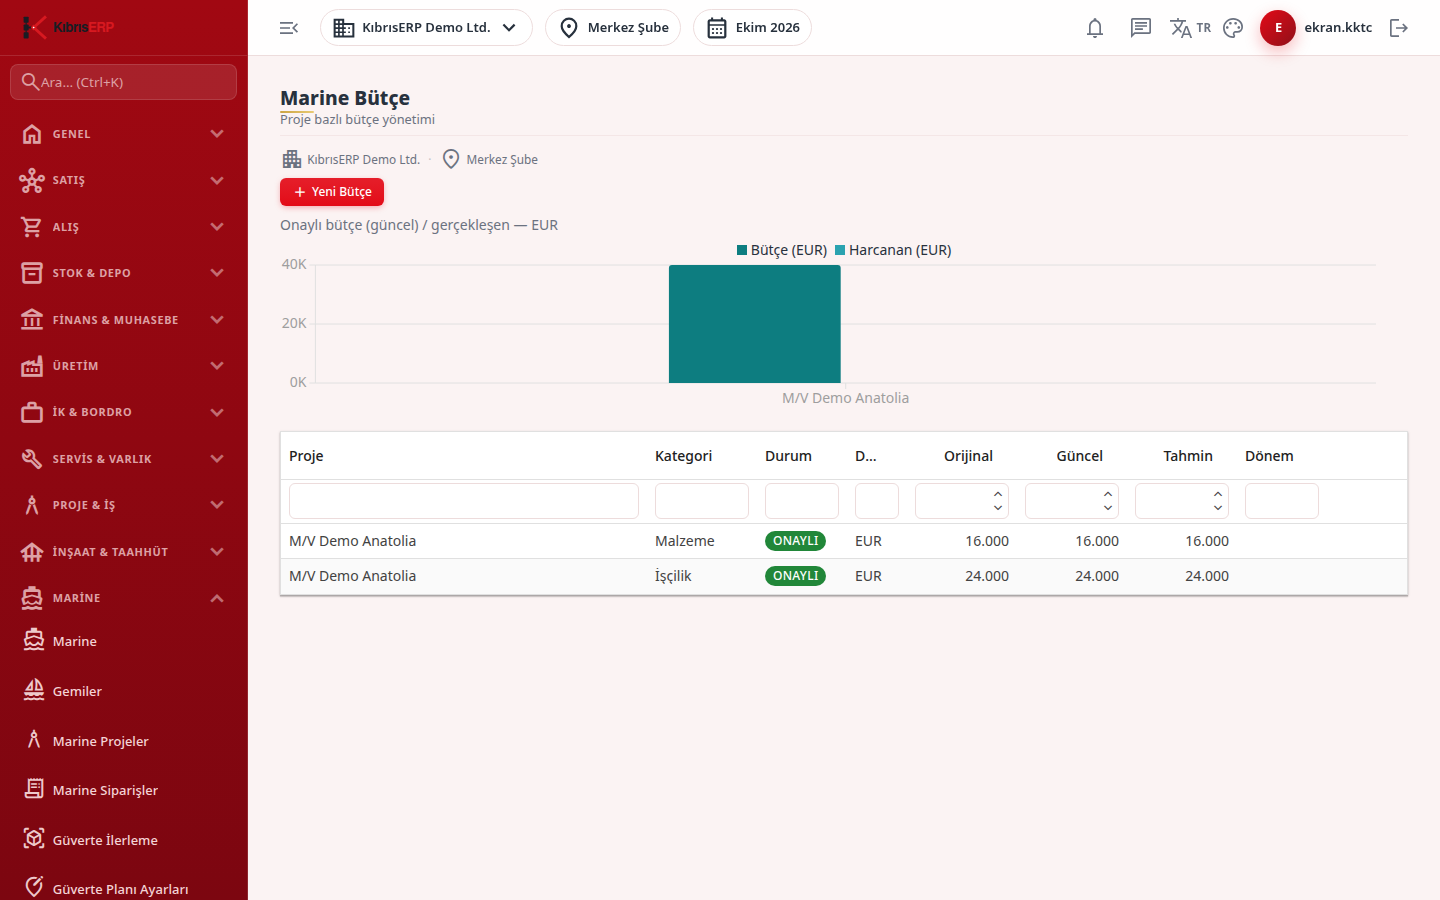Sort by the Proje column header
This screenshot has height=900, width=1440.
click(x=306, y=456)
